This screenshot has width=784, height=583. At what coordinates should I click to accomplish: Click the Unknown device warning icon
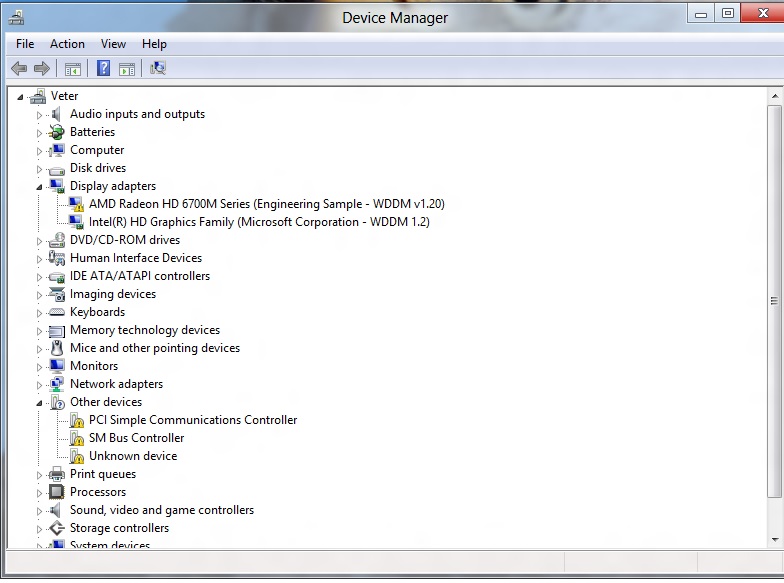[76, 456]
